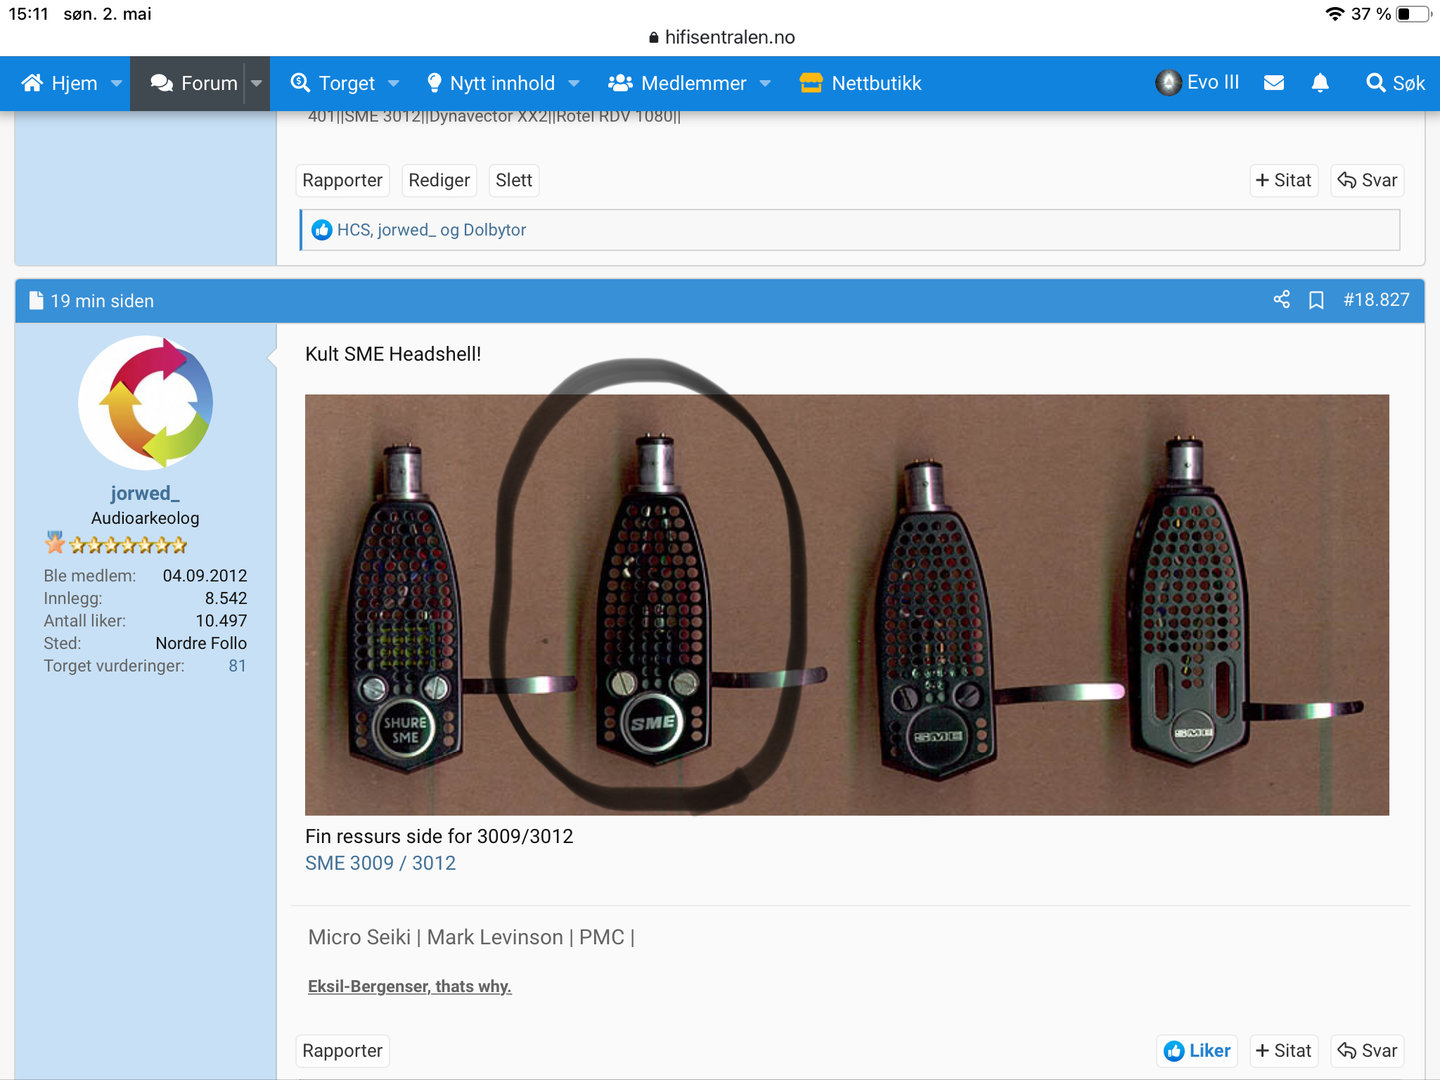
Task: Click the Medlemmer people icon
Action: tap(620, 83)
